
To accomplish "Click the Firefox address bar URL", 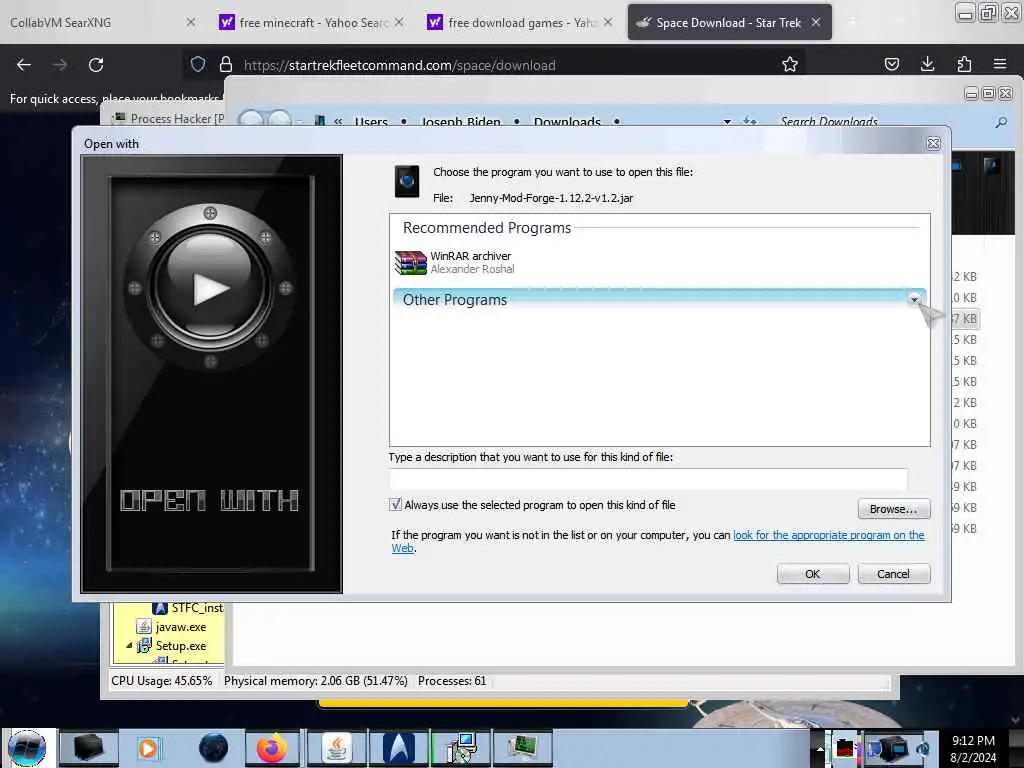I will pyautogui.click(x=399, y=65).
